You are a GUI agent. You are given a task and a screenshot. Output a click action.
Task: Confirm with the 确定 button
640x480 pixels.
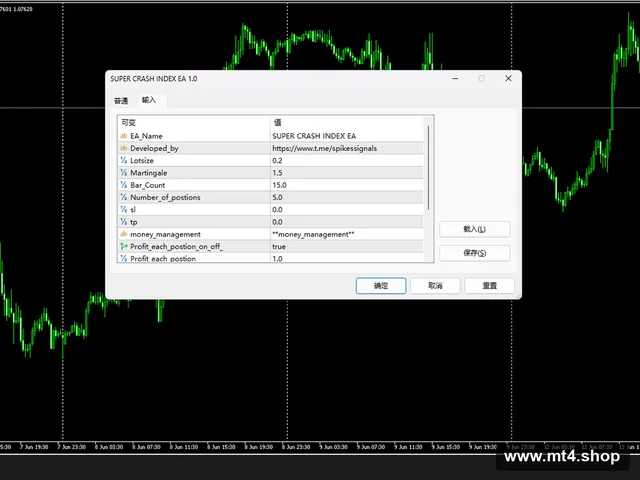tap(381, 286)
